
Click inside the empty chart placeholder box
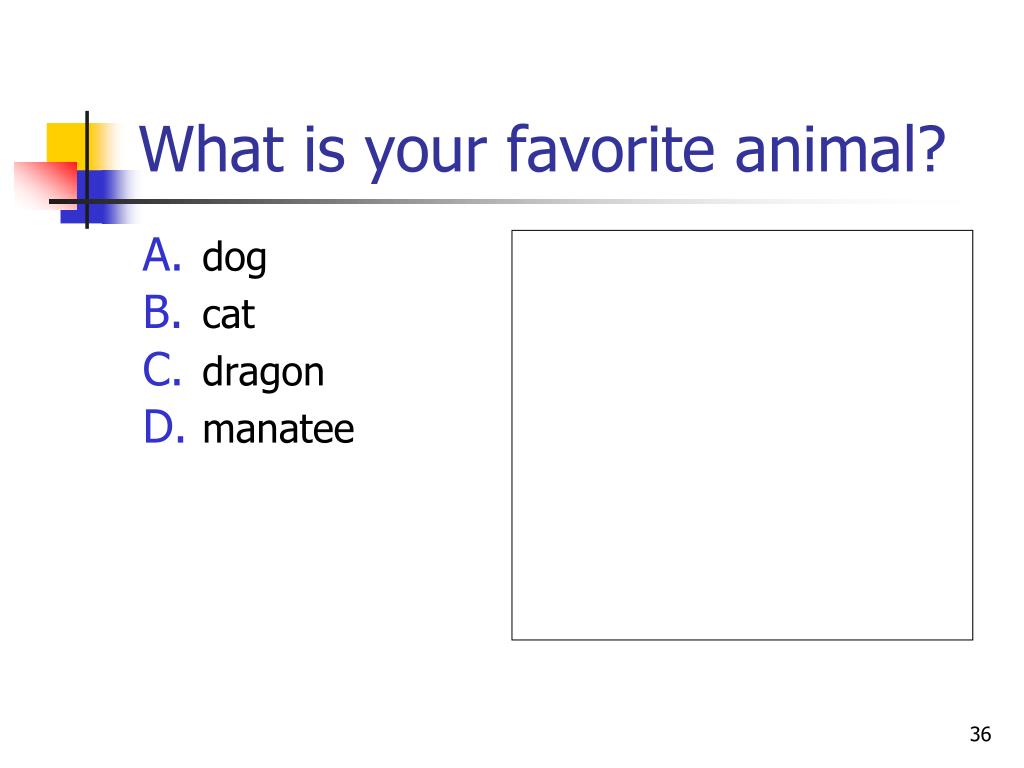[x=742, y=435]
